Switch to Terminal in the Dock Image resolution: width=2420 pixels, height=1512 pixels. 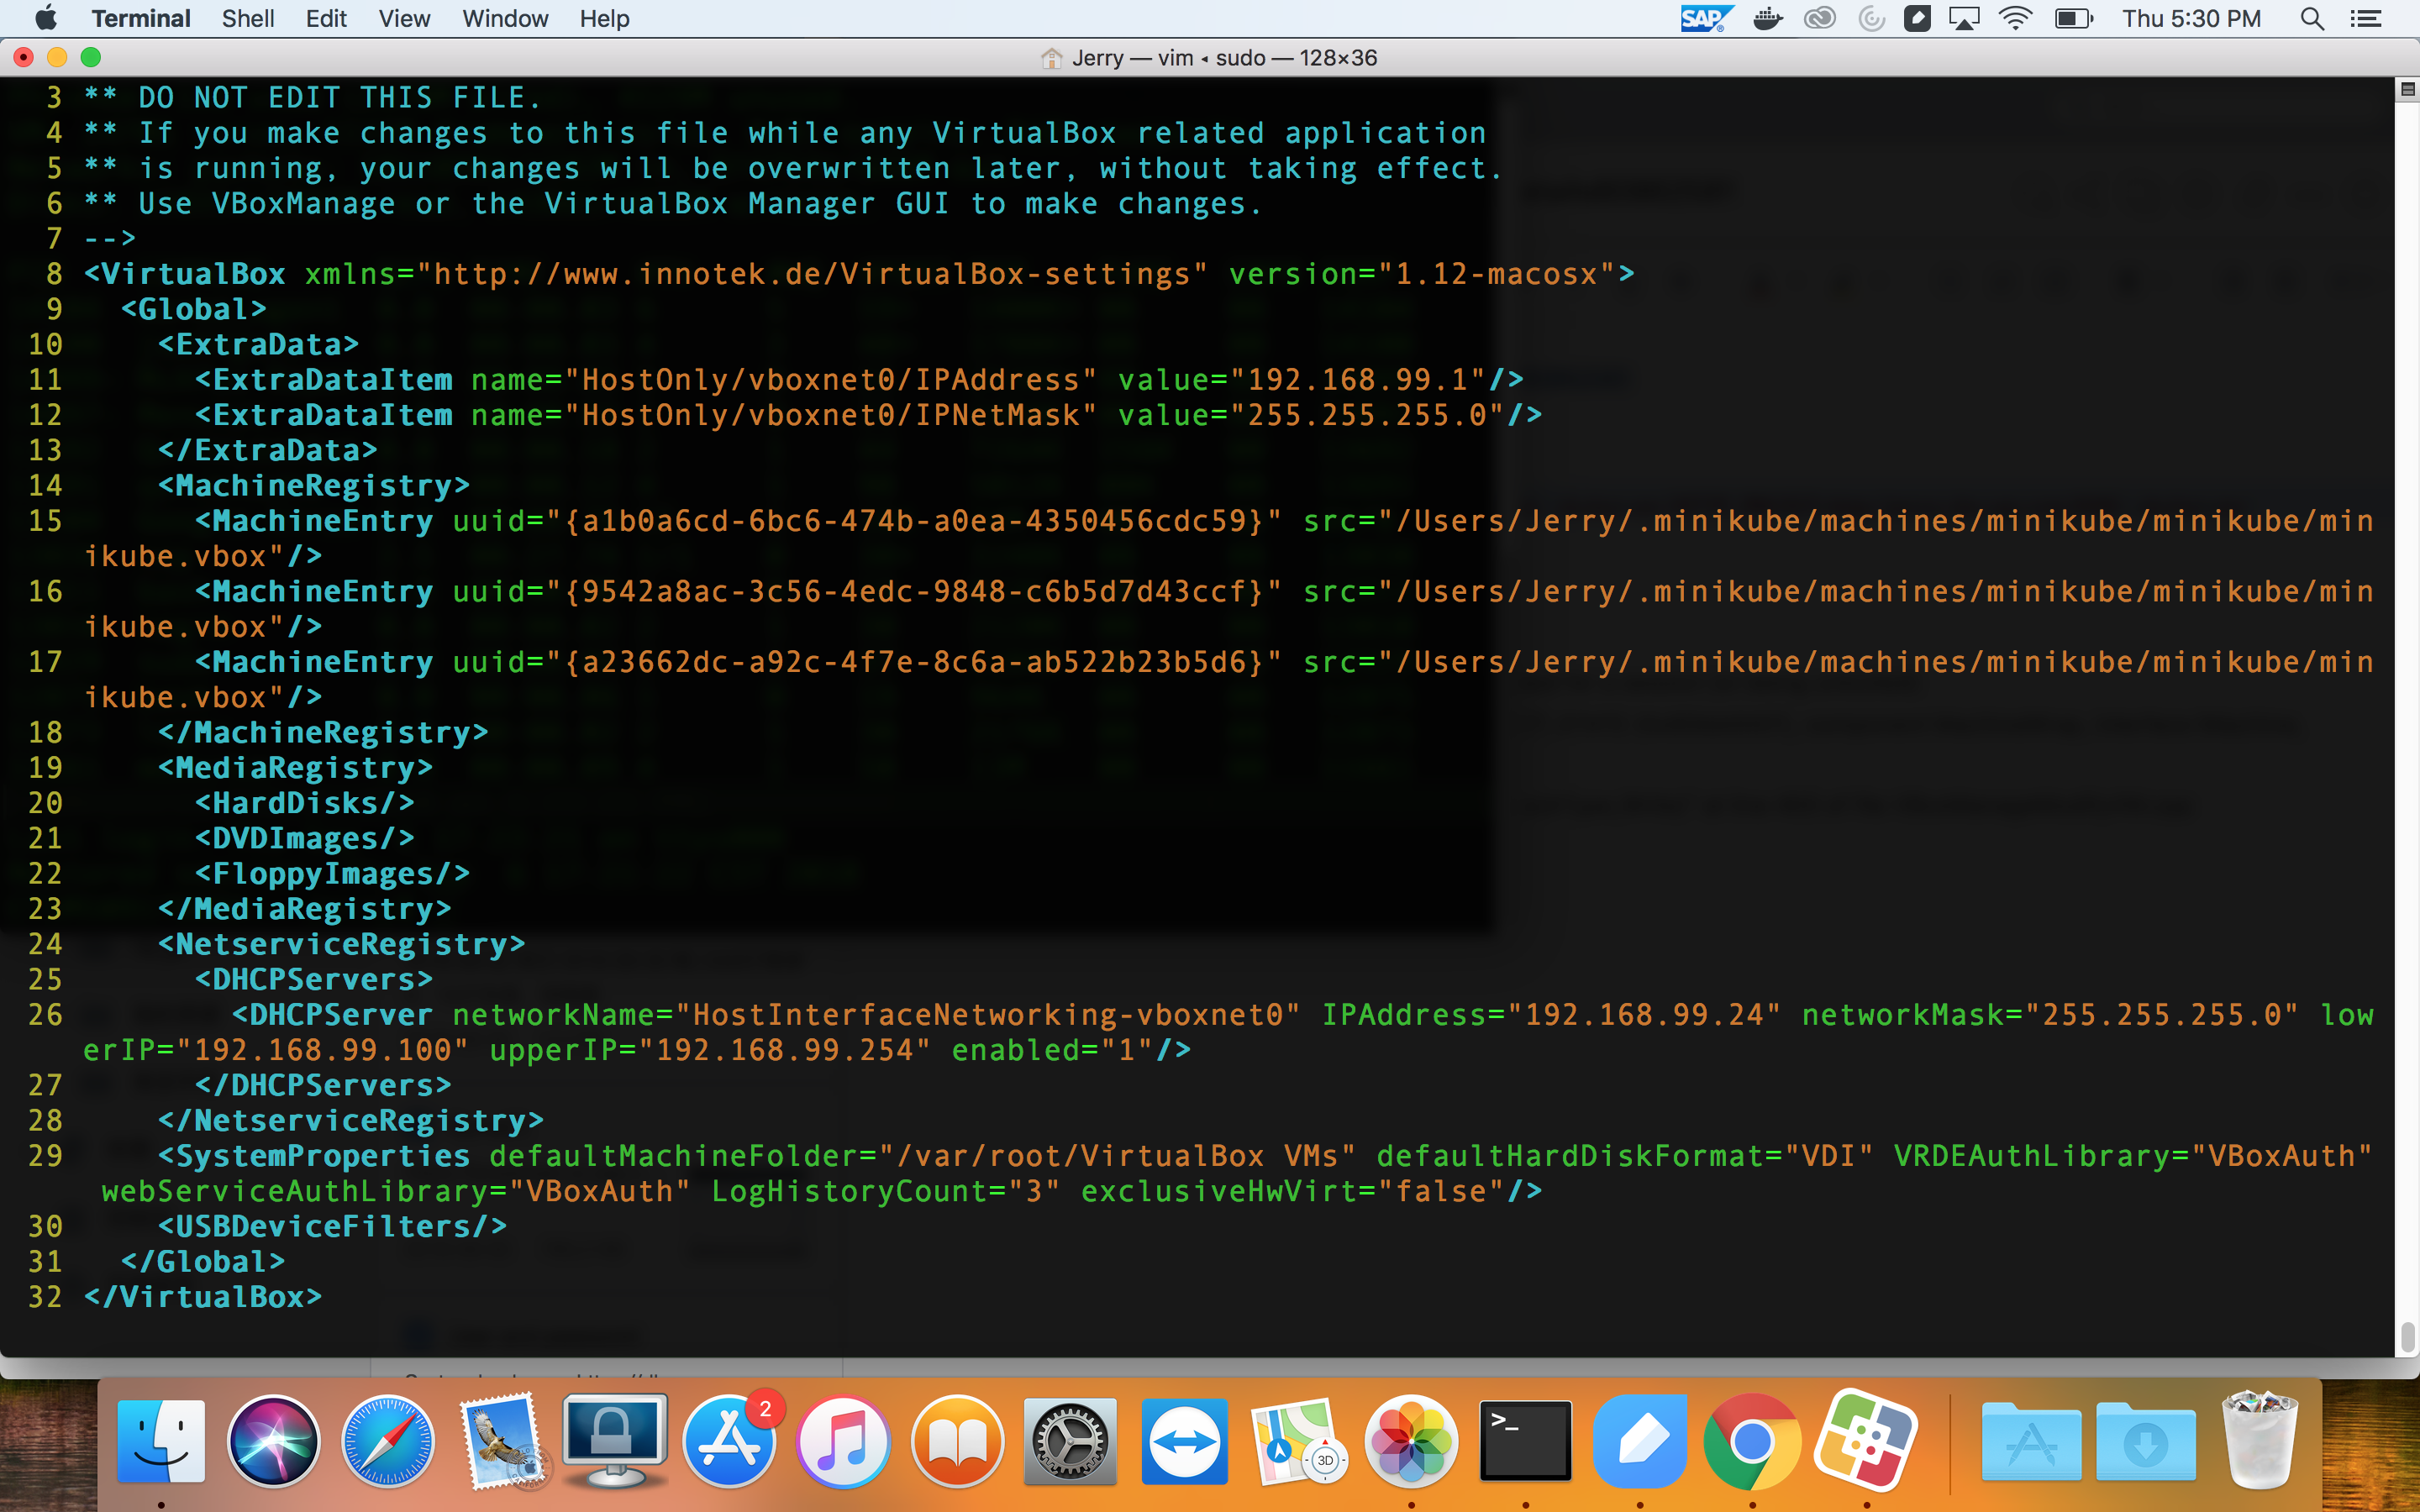pos(1527,1441)
